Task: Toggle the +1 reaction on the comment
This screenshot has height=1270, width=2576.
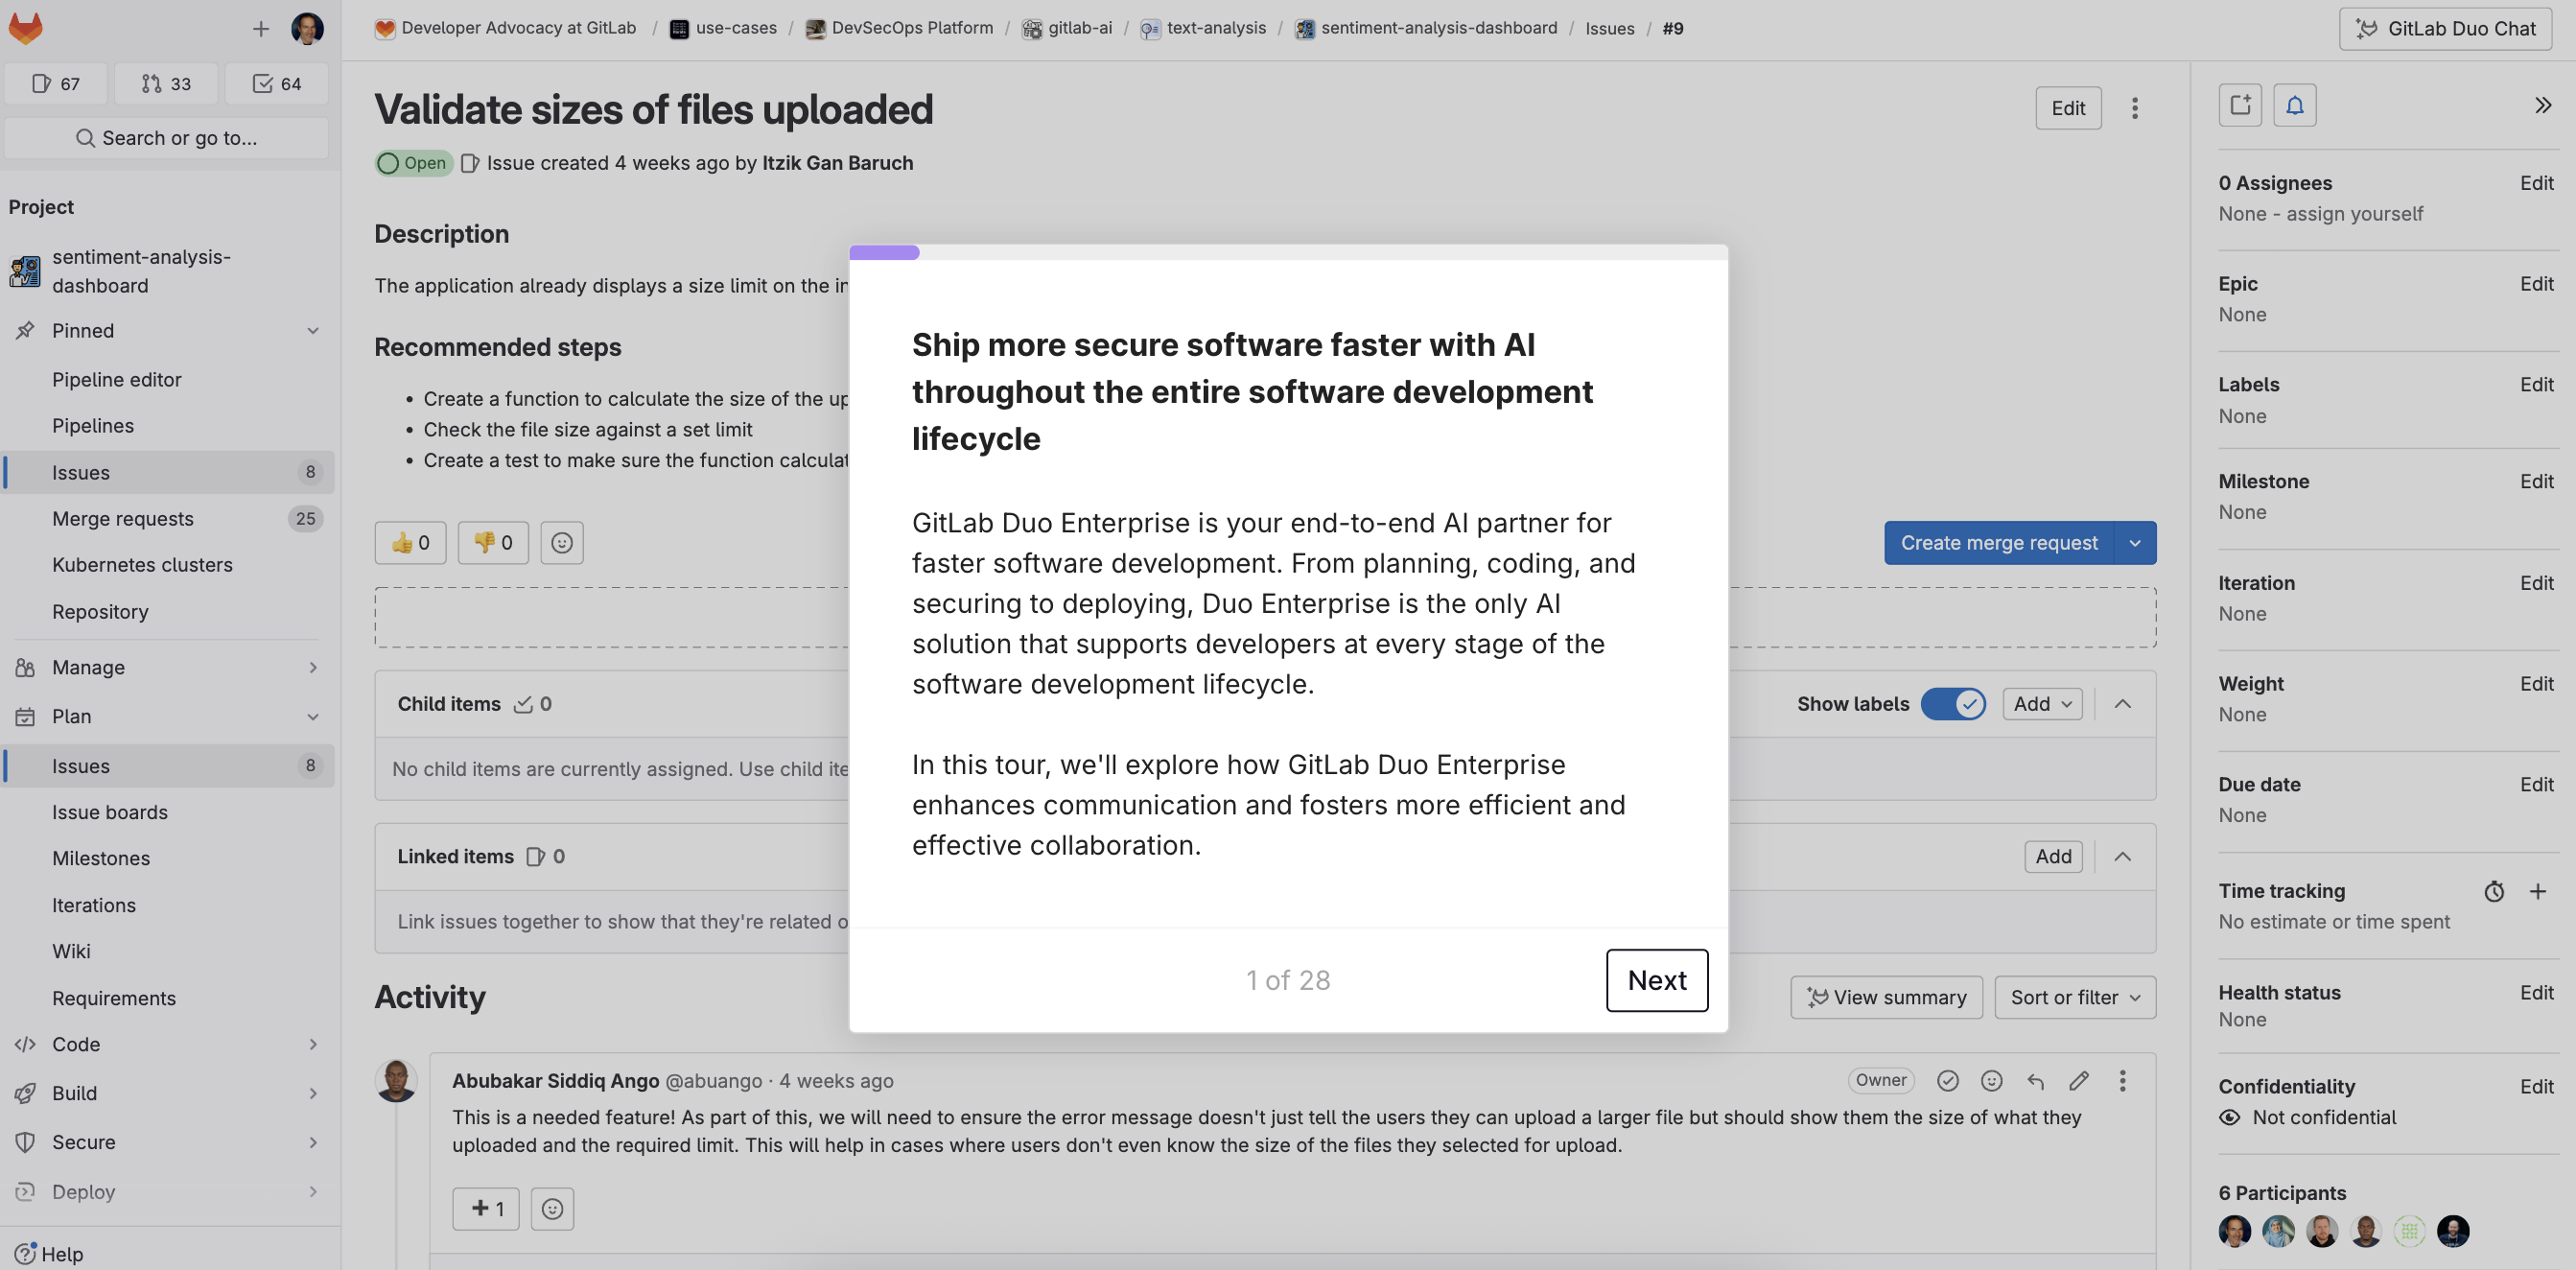Action: (486, 1208)
